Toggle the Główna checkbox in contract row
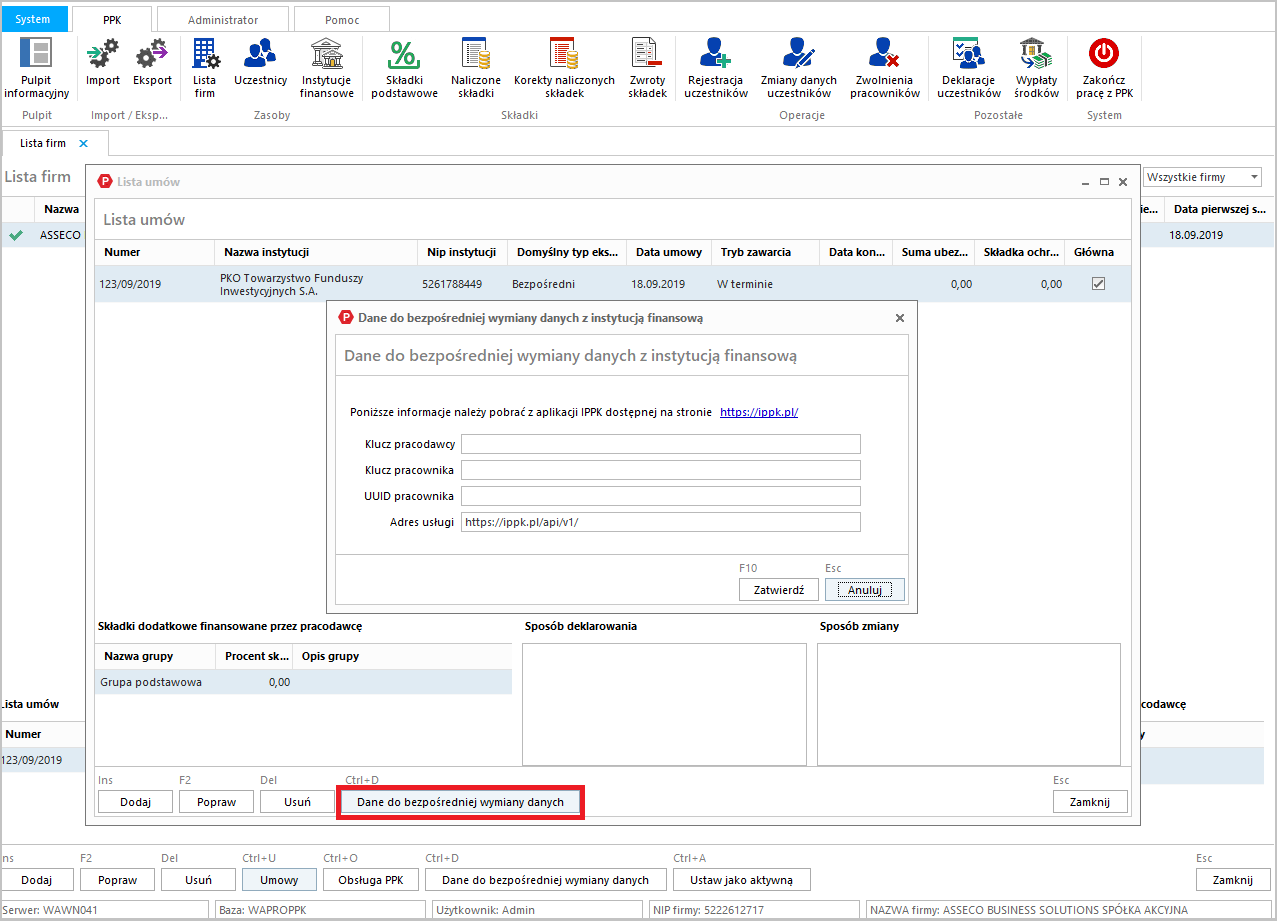1277x921 pixels. click(x=1098, y=284)
